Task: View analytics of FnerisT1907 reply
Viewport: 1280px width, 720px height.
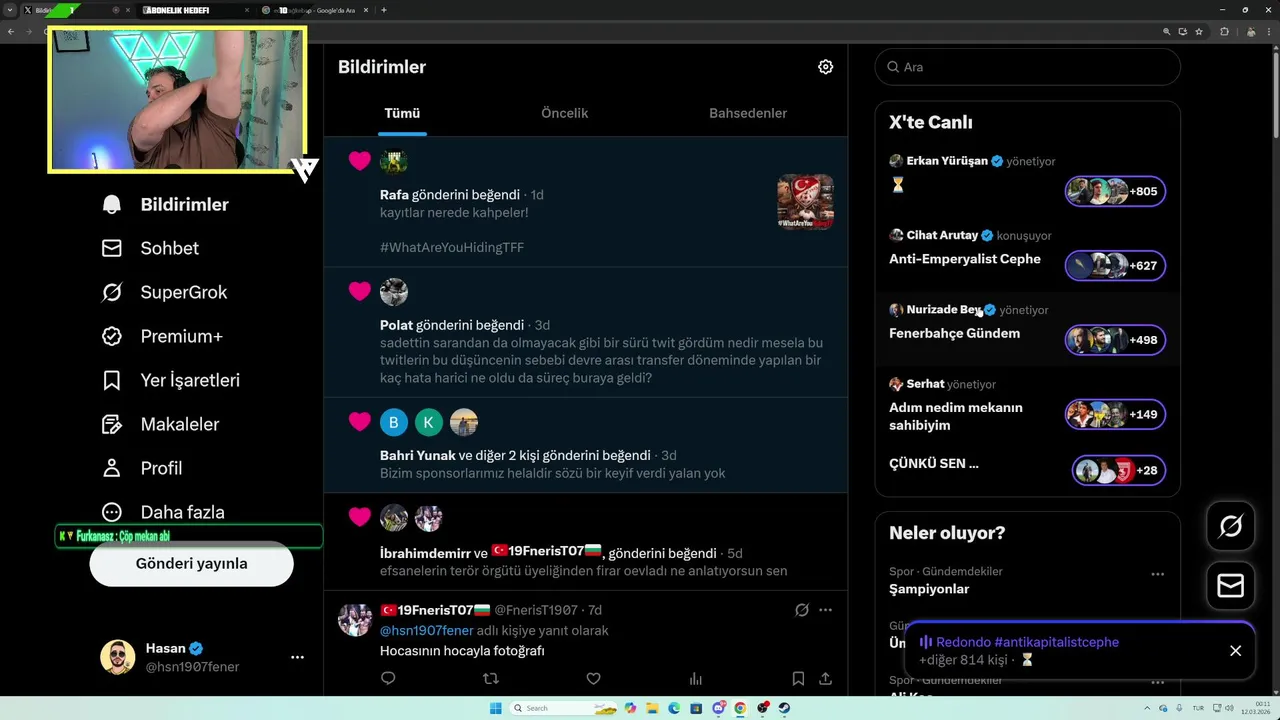Action: [696, 678]
